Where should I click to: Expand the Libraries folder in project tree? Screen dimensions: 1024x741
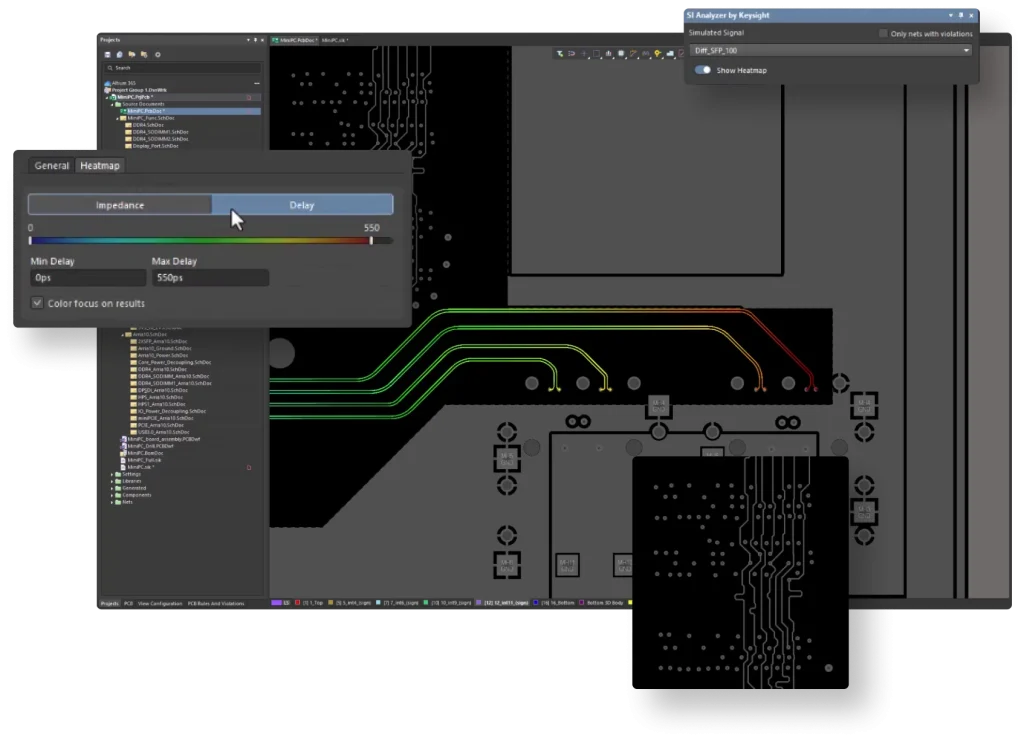112,481
